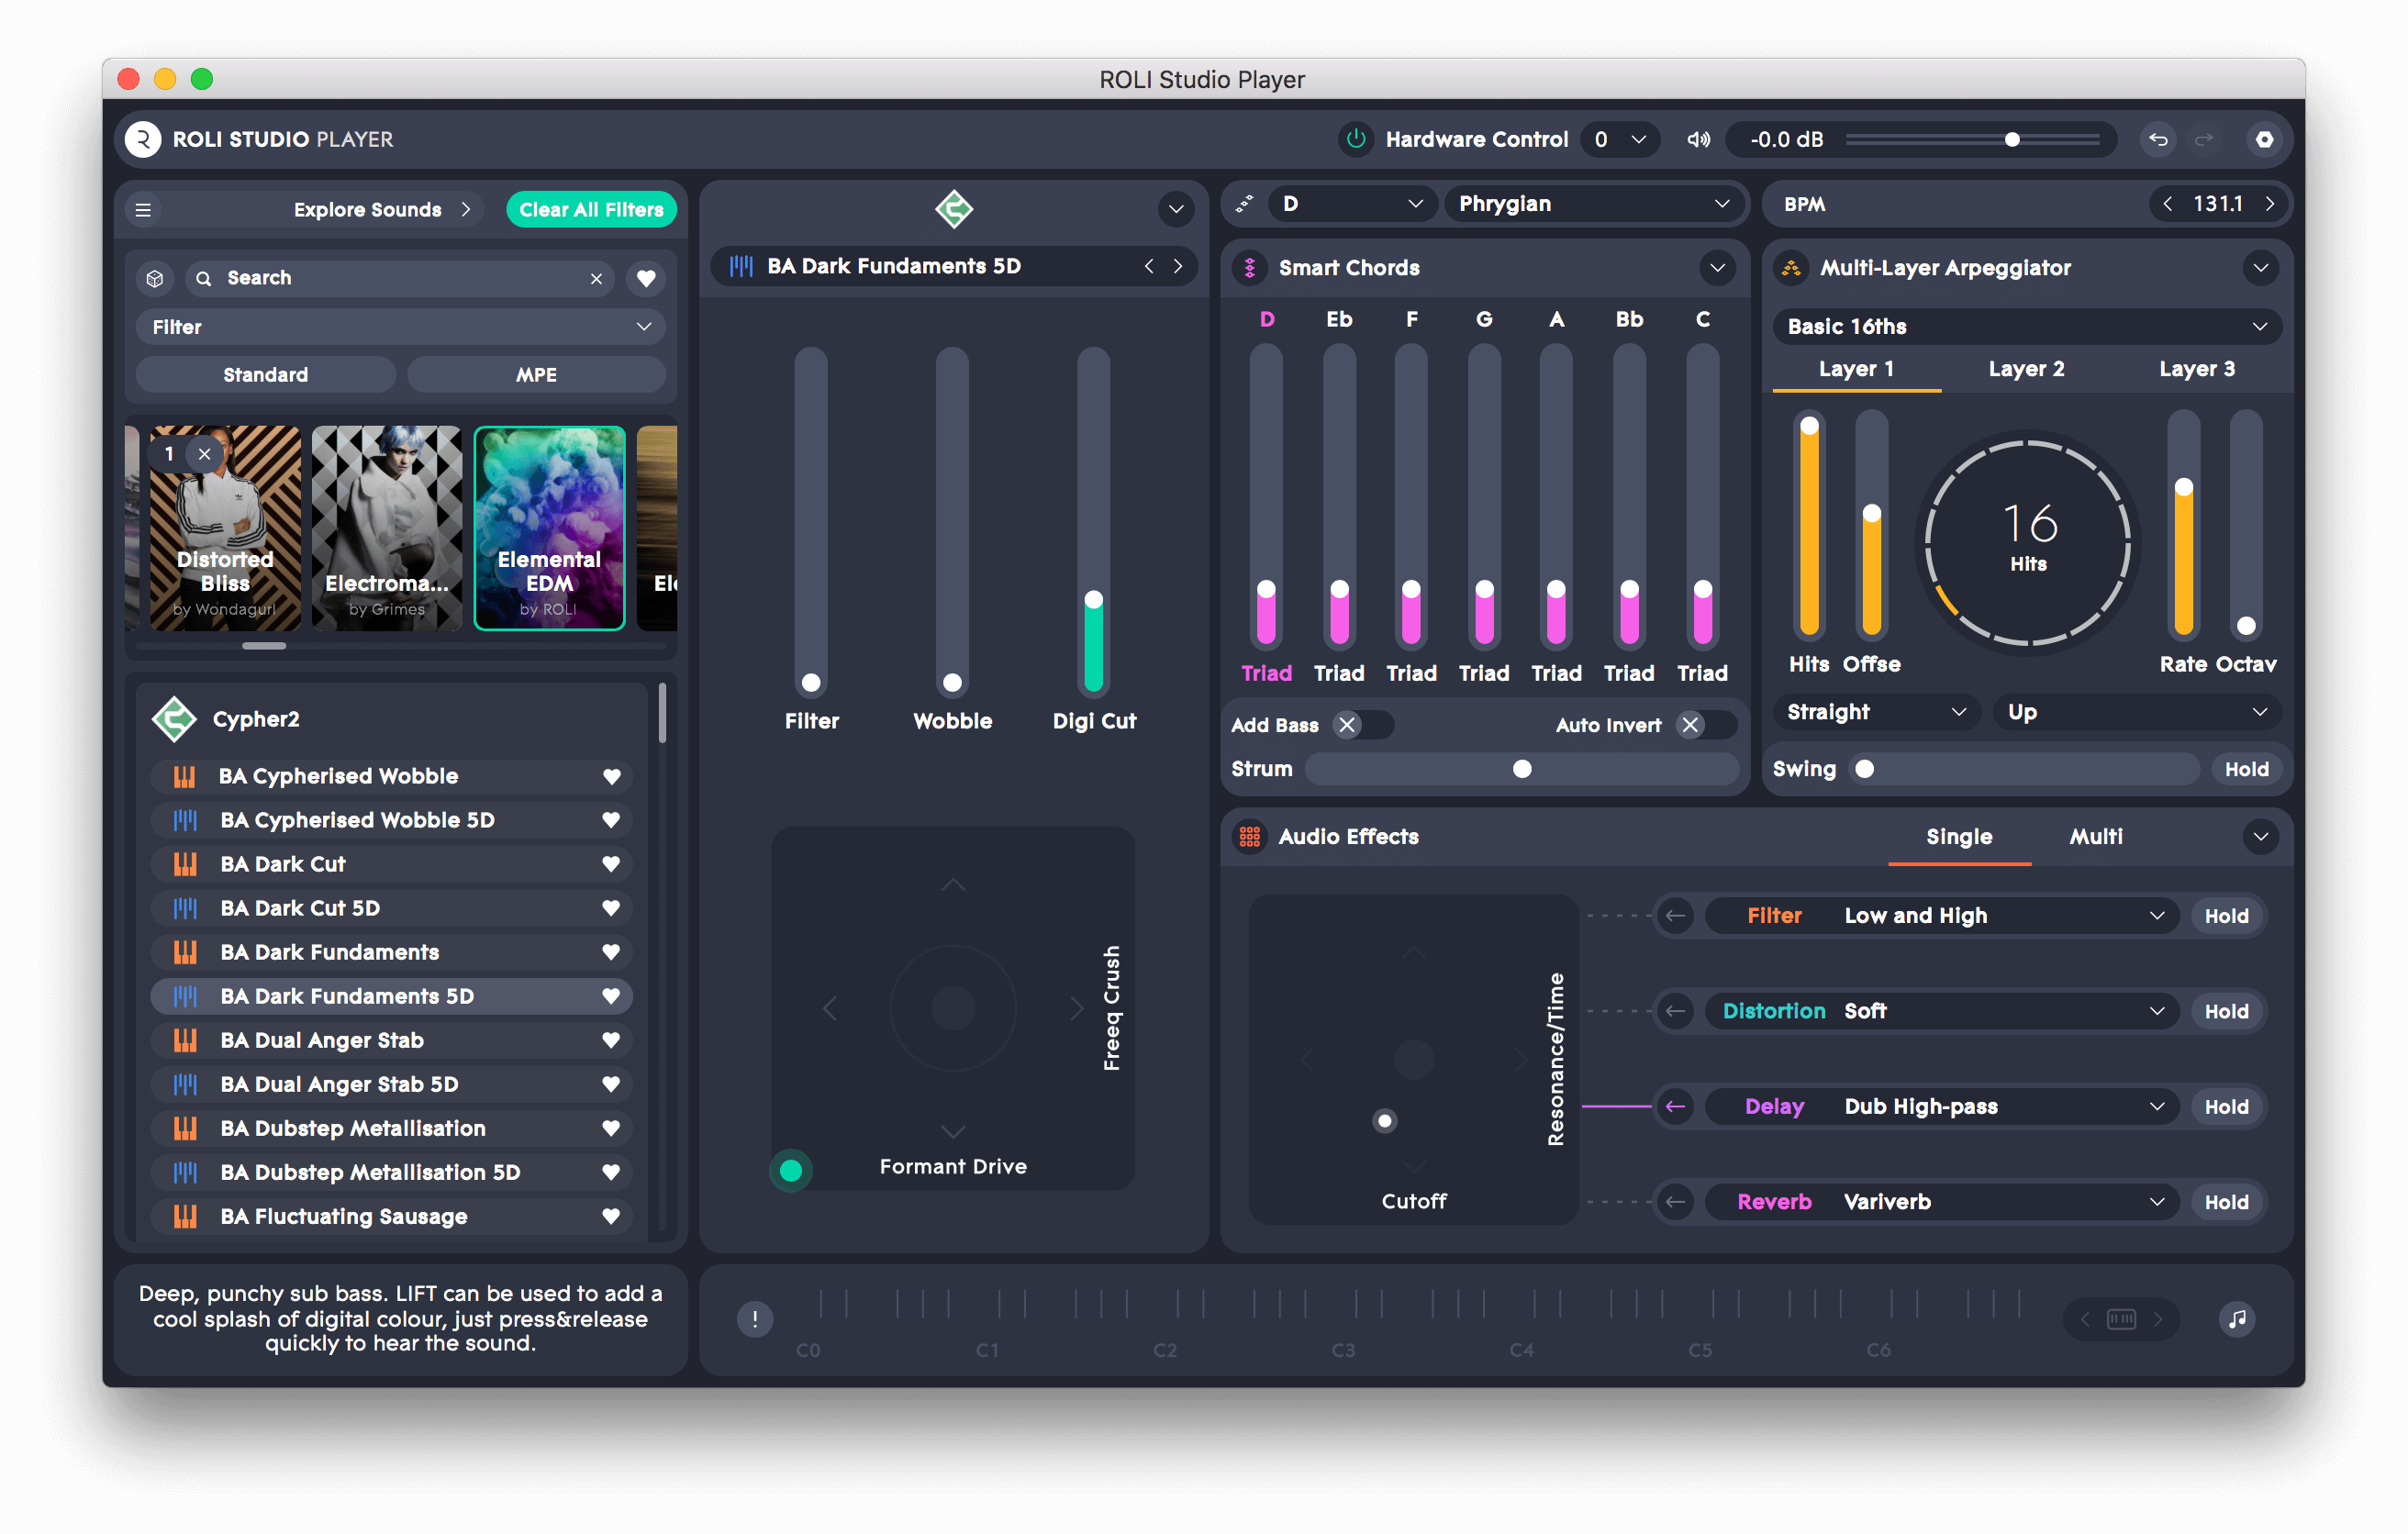The width and height of the screenshot is (2408, 1534).
Task: Select the Single effects tab
Action: click(1958, 836)
